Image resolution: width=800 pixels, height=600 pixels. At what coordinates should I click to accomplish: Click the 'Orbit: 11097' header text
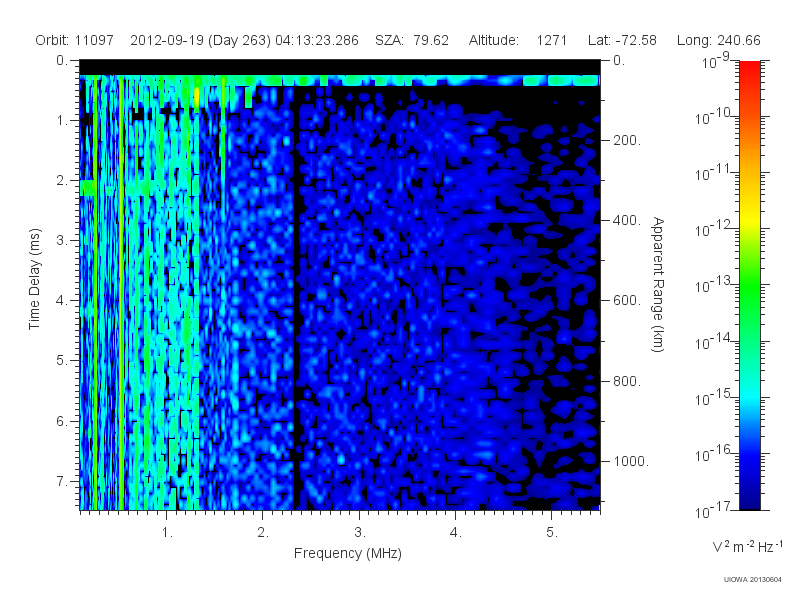point(74,40)
